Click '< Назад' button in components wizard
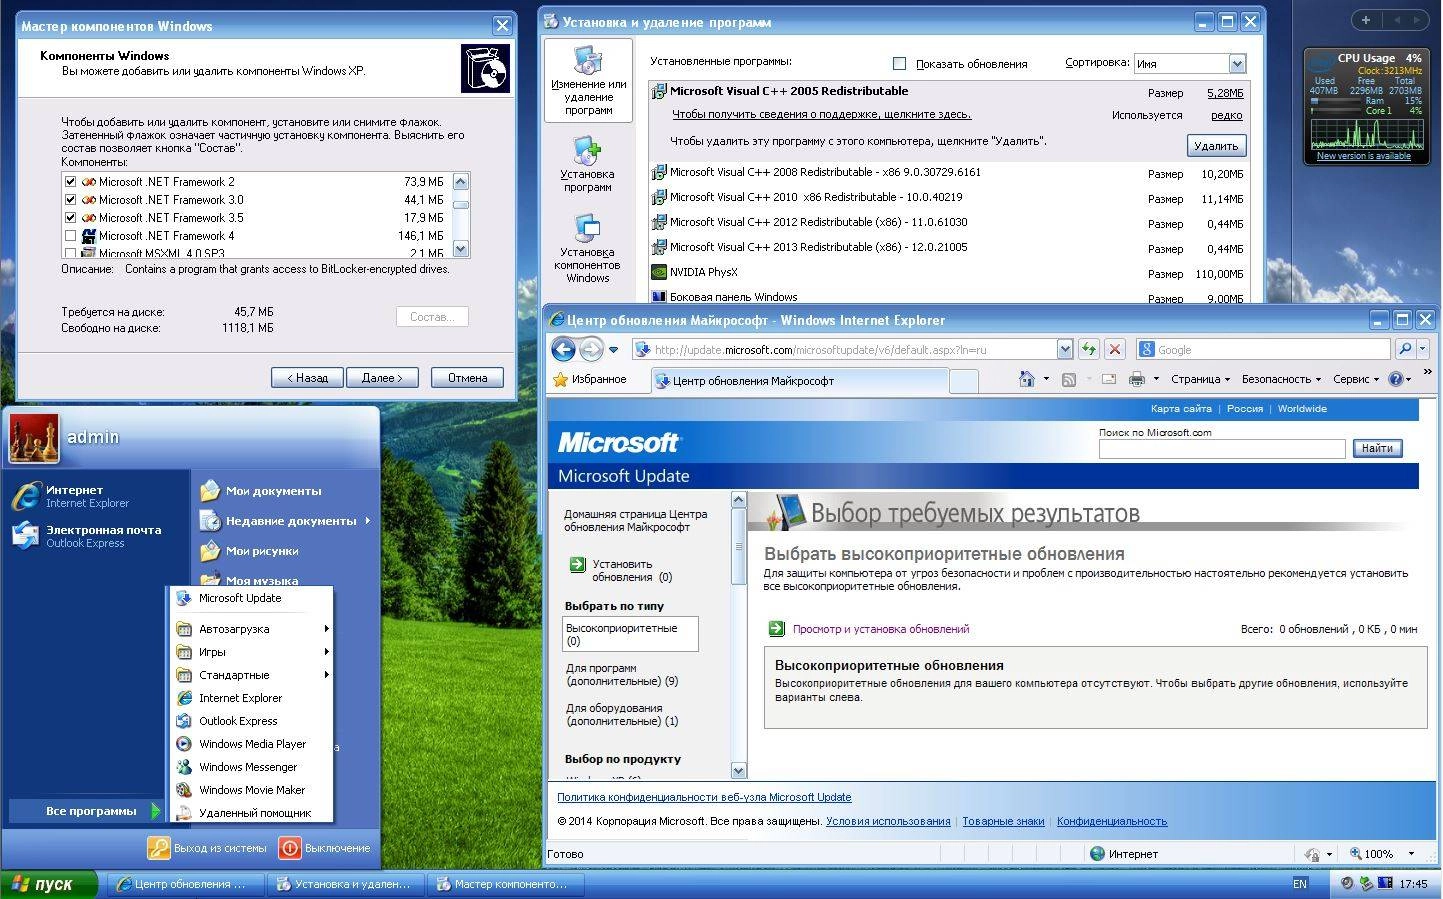 point(306,378)
